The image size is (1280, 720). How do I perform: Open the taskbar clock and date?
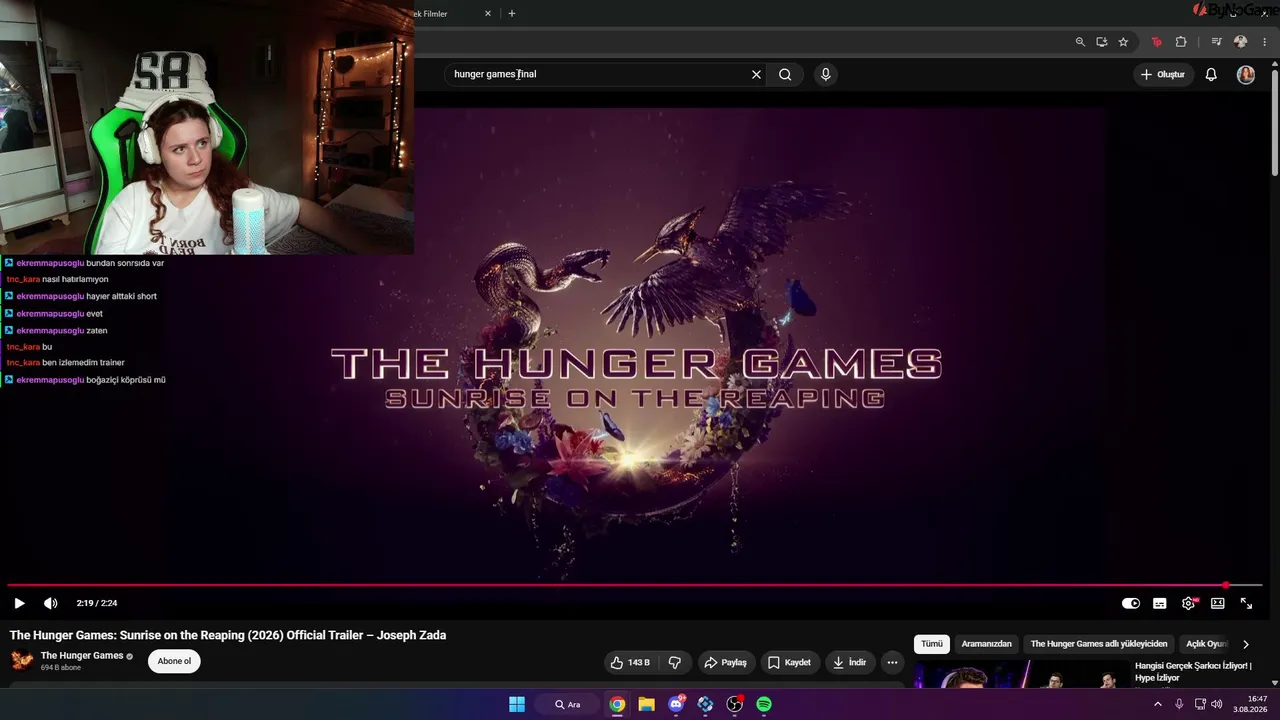[1252, 704]
